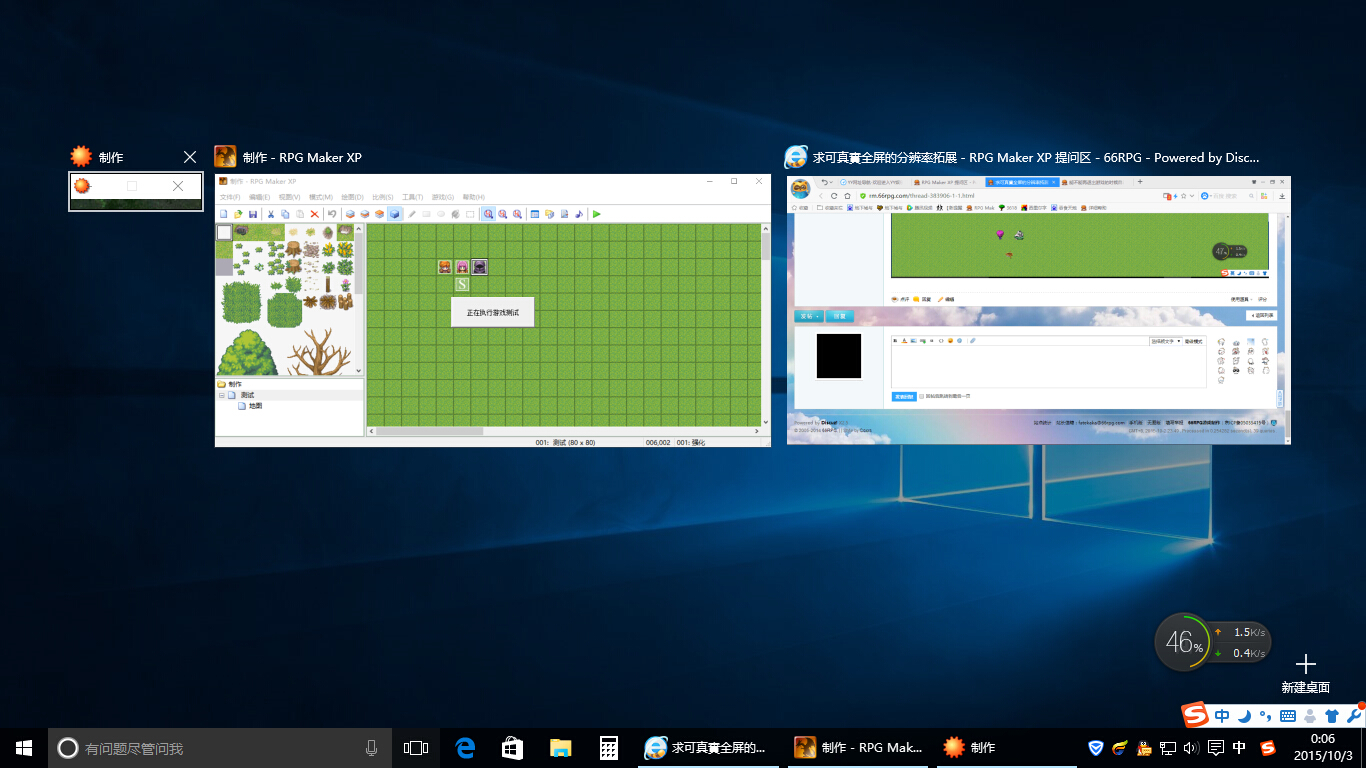Screen dimensions: 1366x768
Task: Click the Sogou logo on the IME toolbar
Action: [1195, 715]
